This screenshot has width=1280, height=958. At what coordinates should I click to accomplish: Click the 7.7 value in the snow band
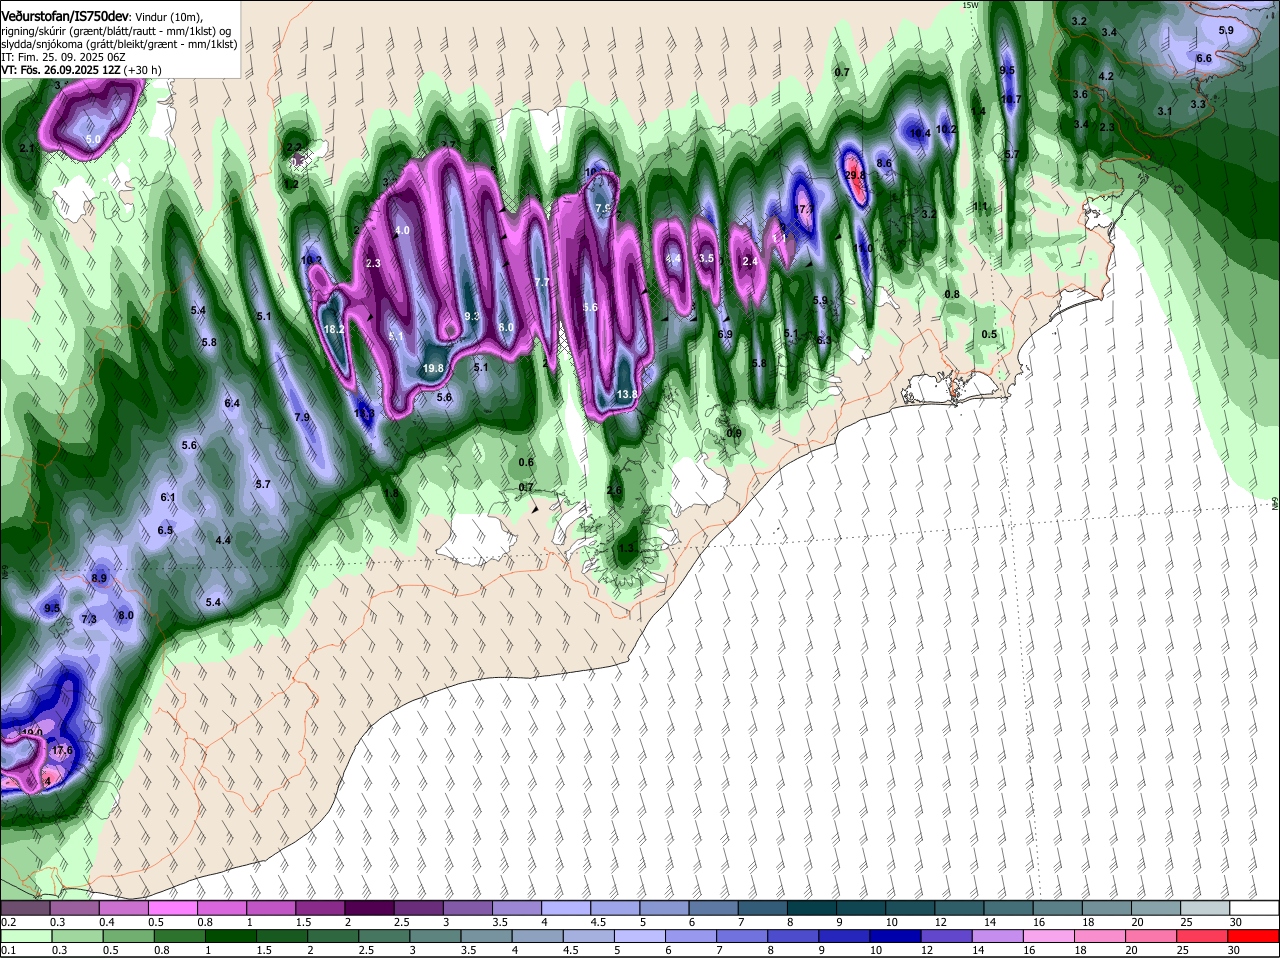(542, 283)
